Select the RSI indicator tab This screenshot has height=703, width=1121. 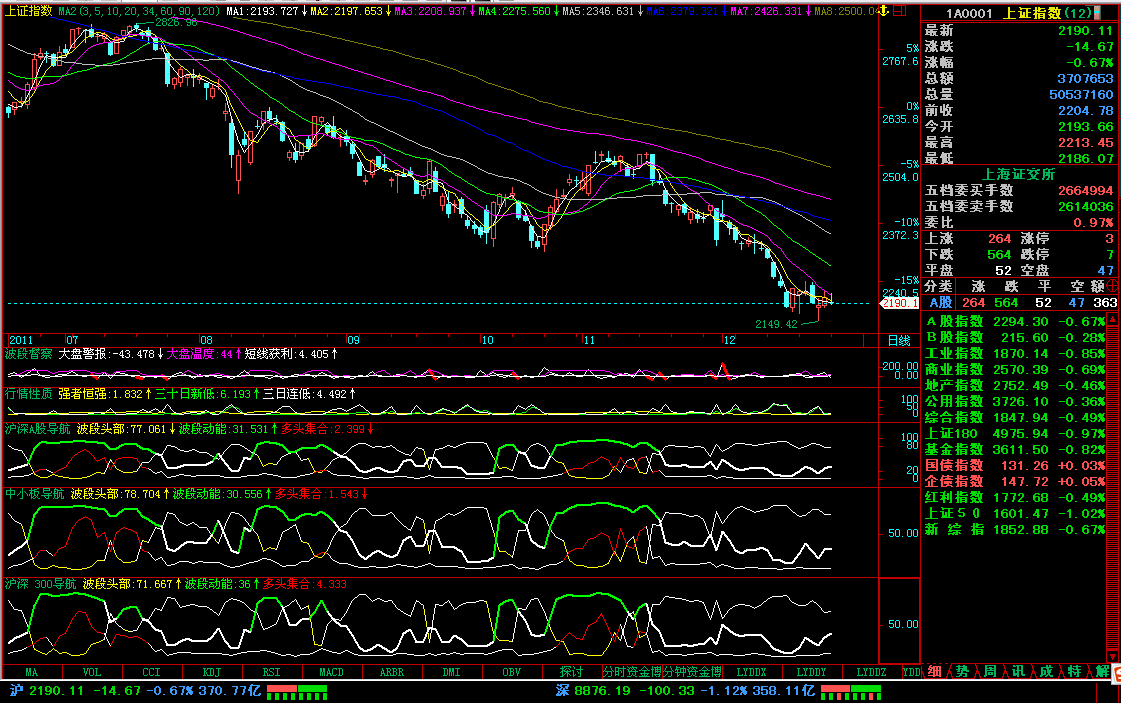272,672
